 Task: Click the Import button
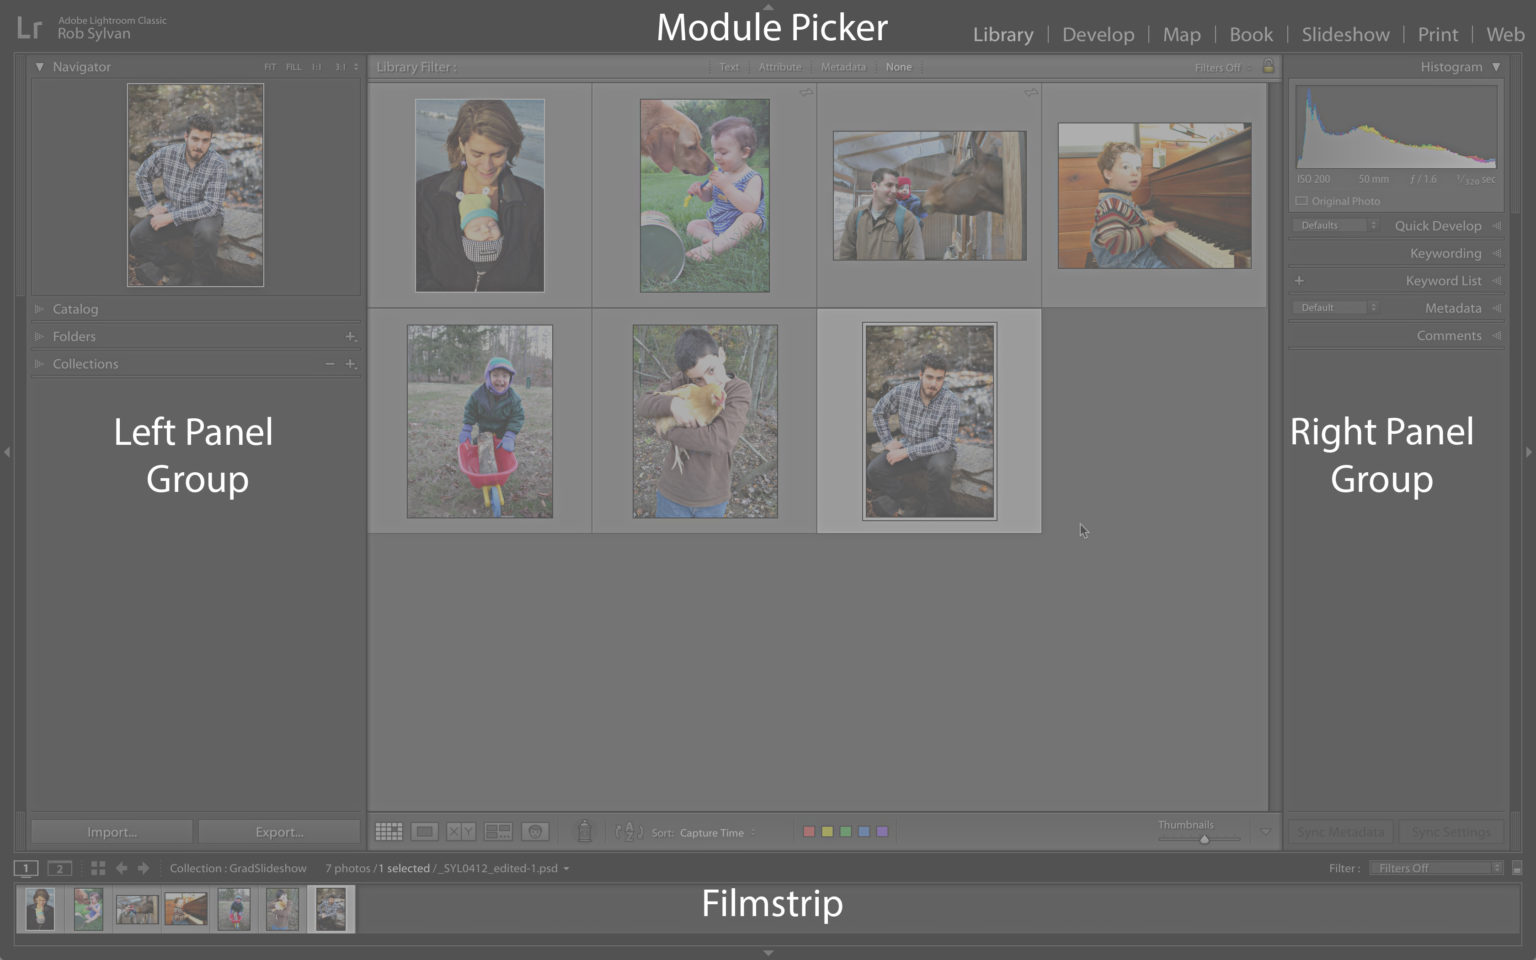[x=112, y=832]
